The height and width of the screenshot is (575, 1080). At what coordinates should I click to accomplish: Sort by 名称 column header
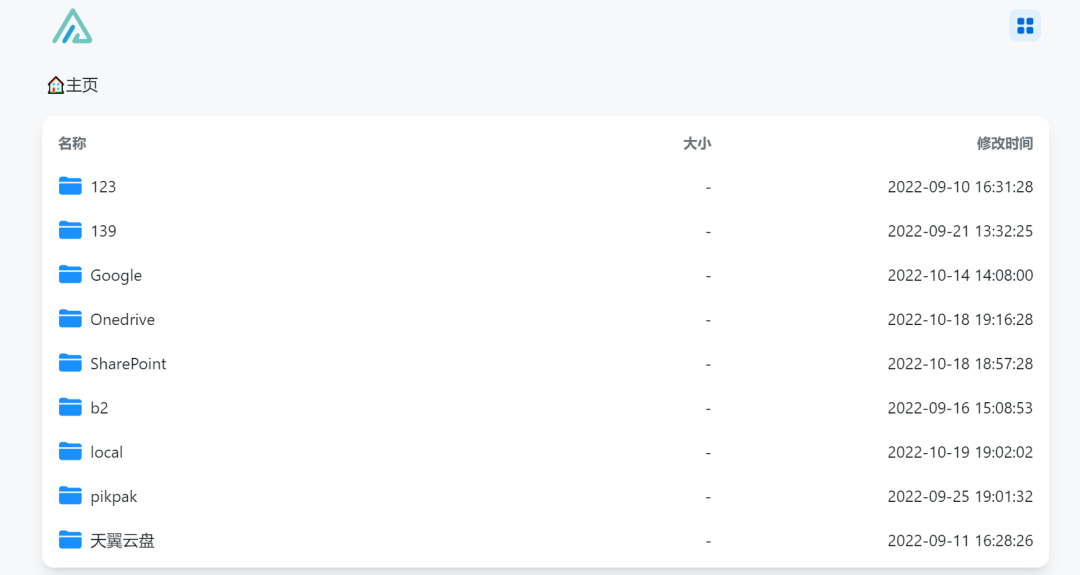72,143
